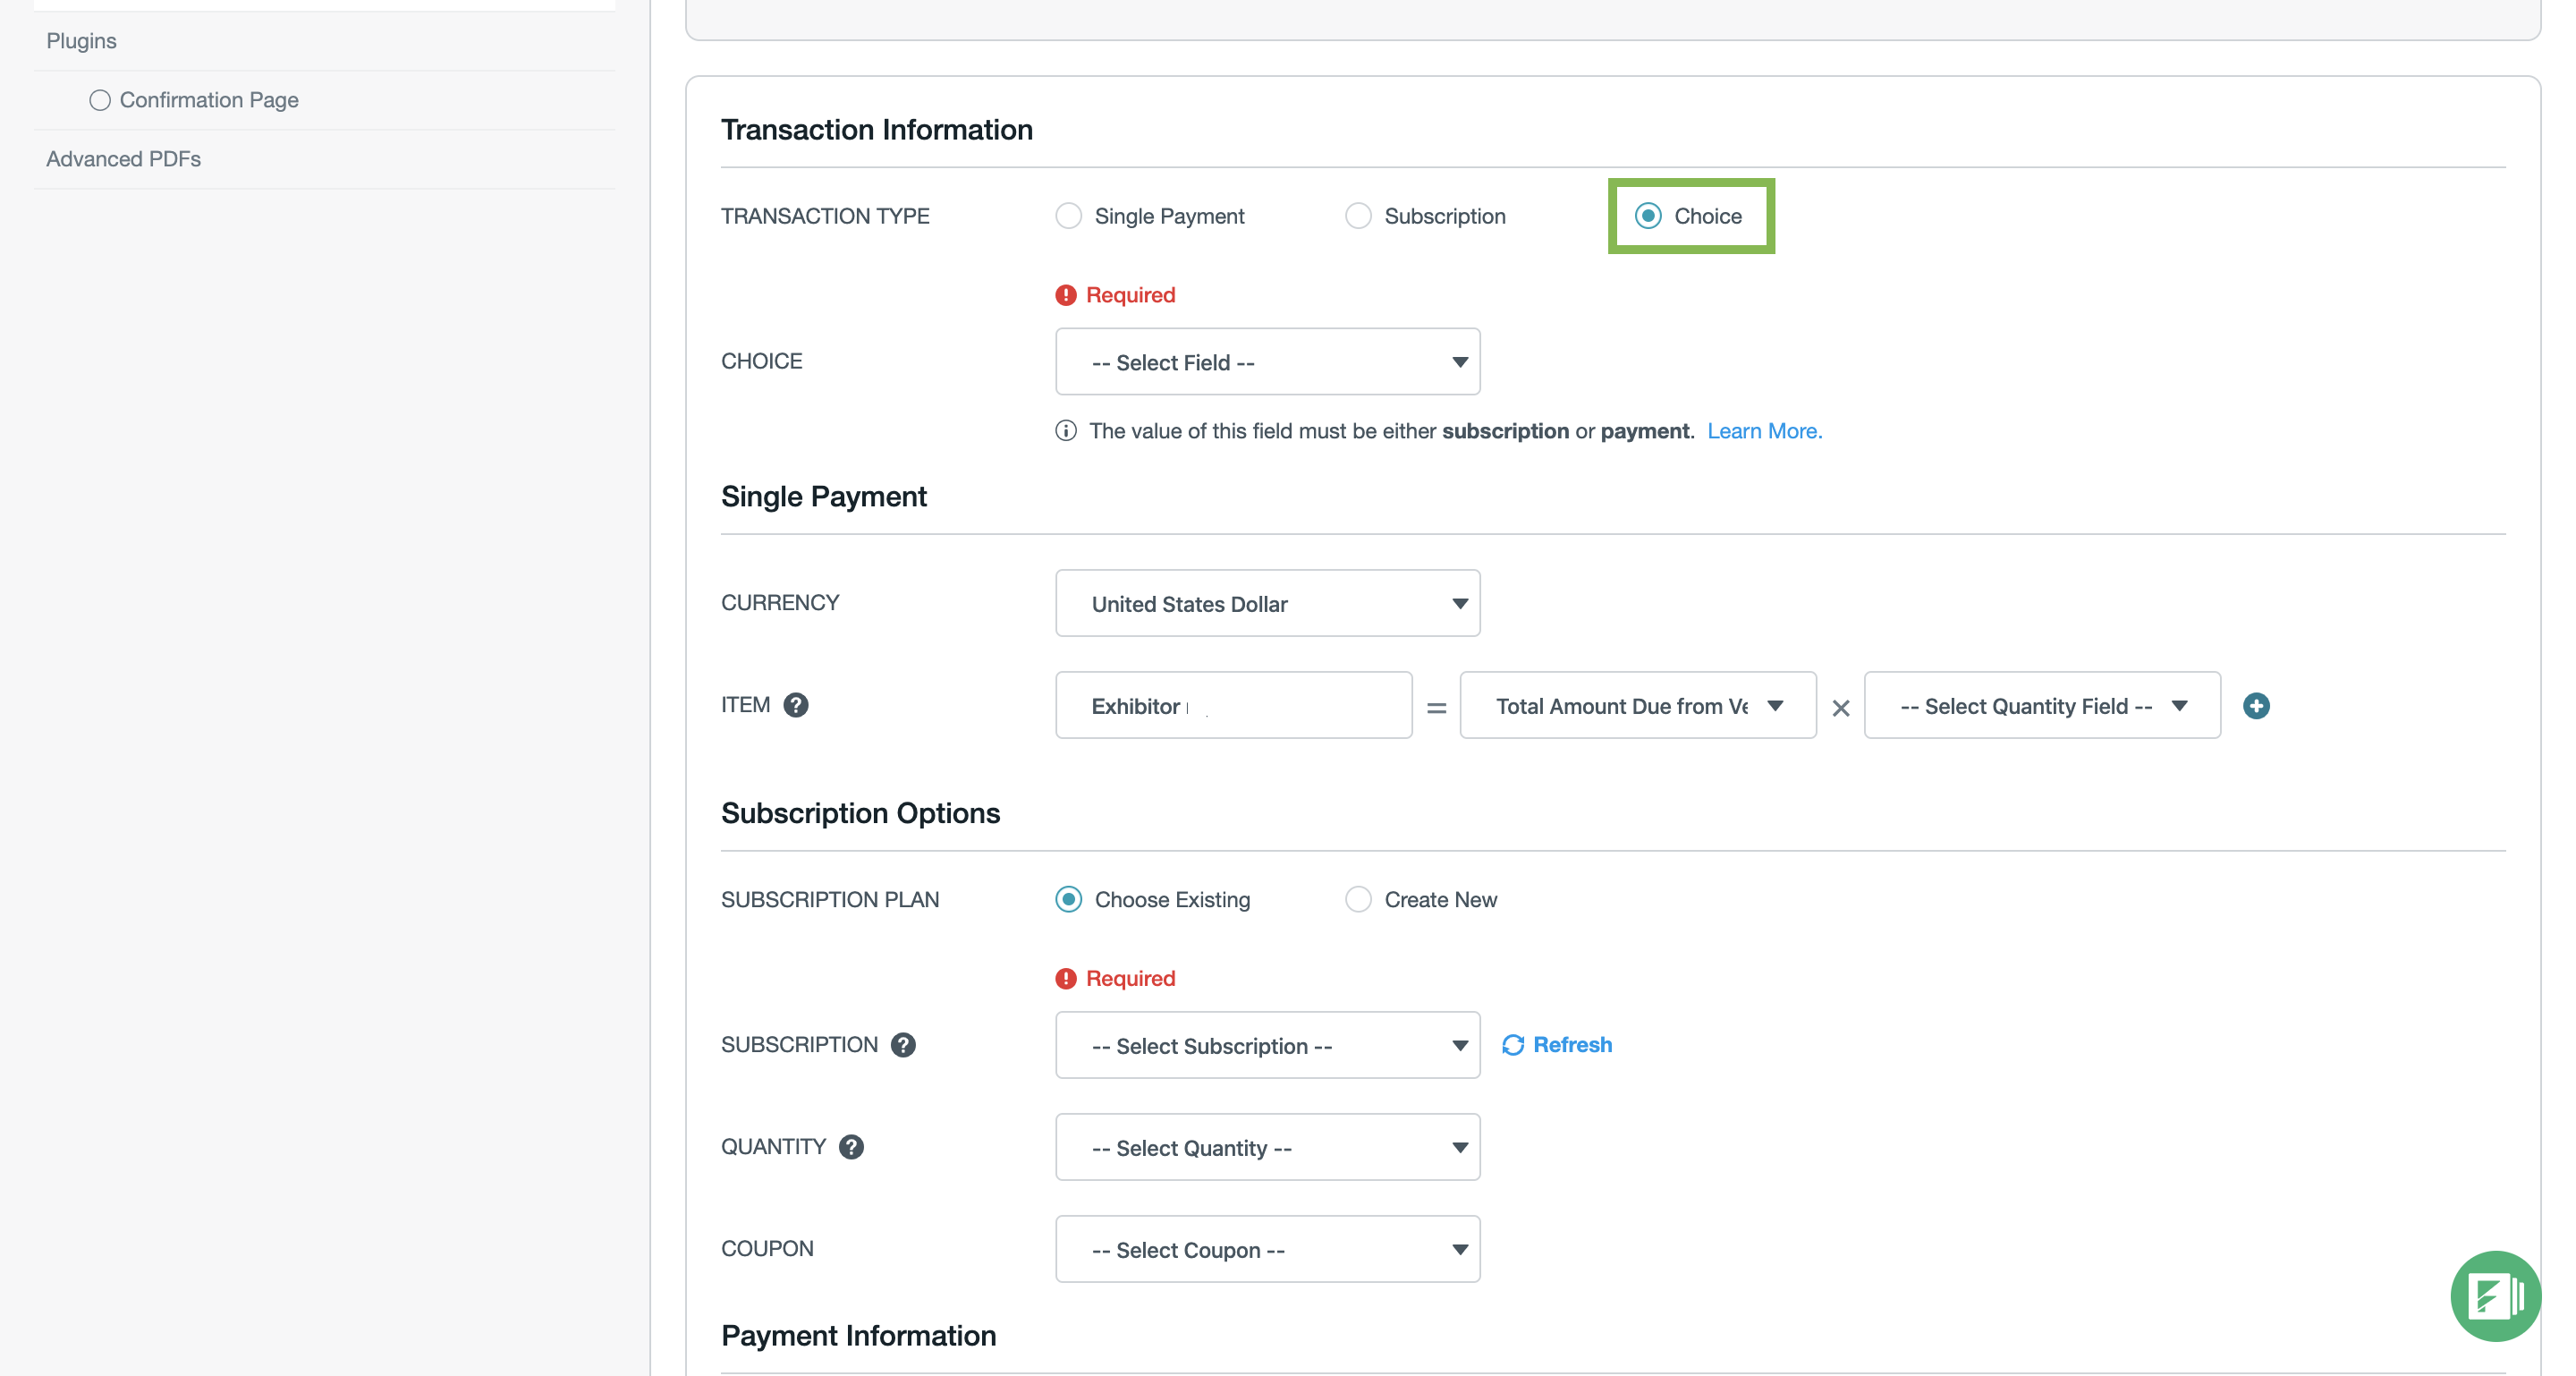Open the Select Coupon dropdown

tap(1267, 1250)
